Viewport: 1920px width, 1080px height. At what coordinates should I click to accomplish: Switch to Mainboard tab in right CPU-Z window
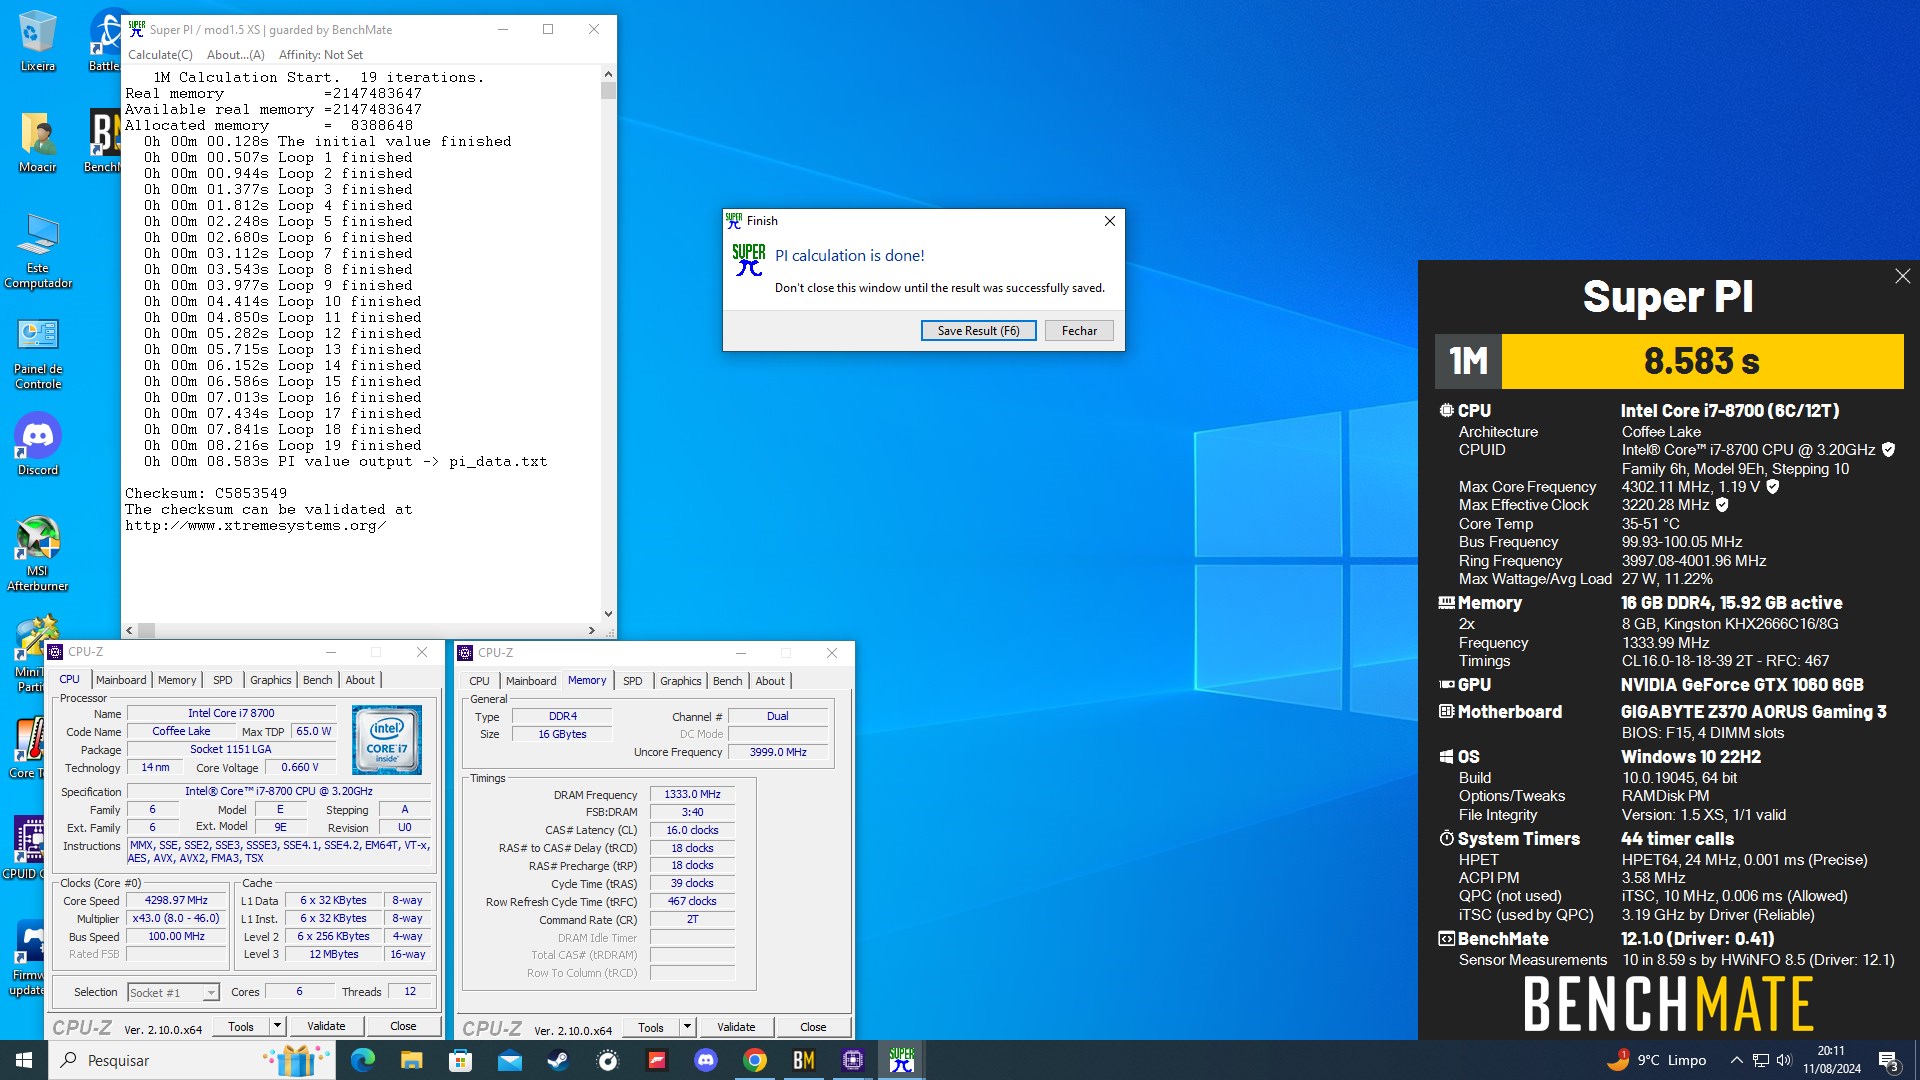[x=531, y=681]
